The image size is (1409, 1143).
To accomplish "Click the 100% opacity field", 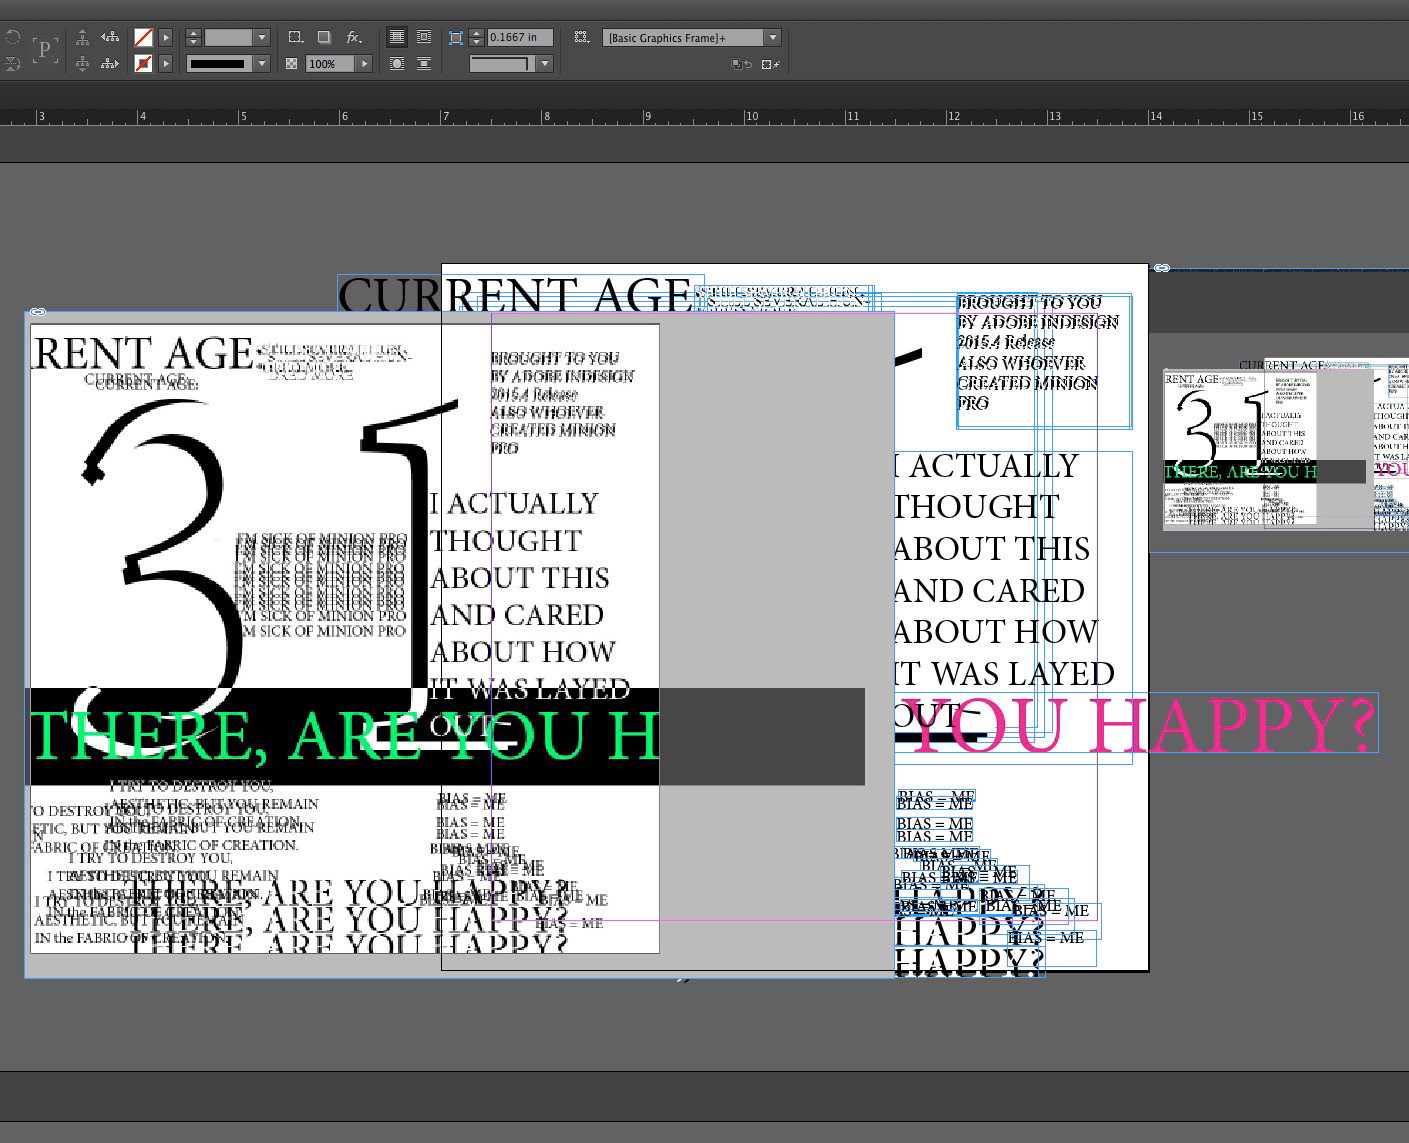I will coord(330,64).
